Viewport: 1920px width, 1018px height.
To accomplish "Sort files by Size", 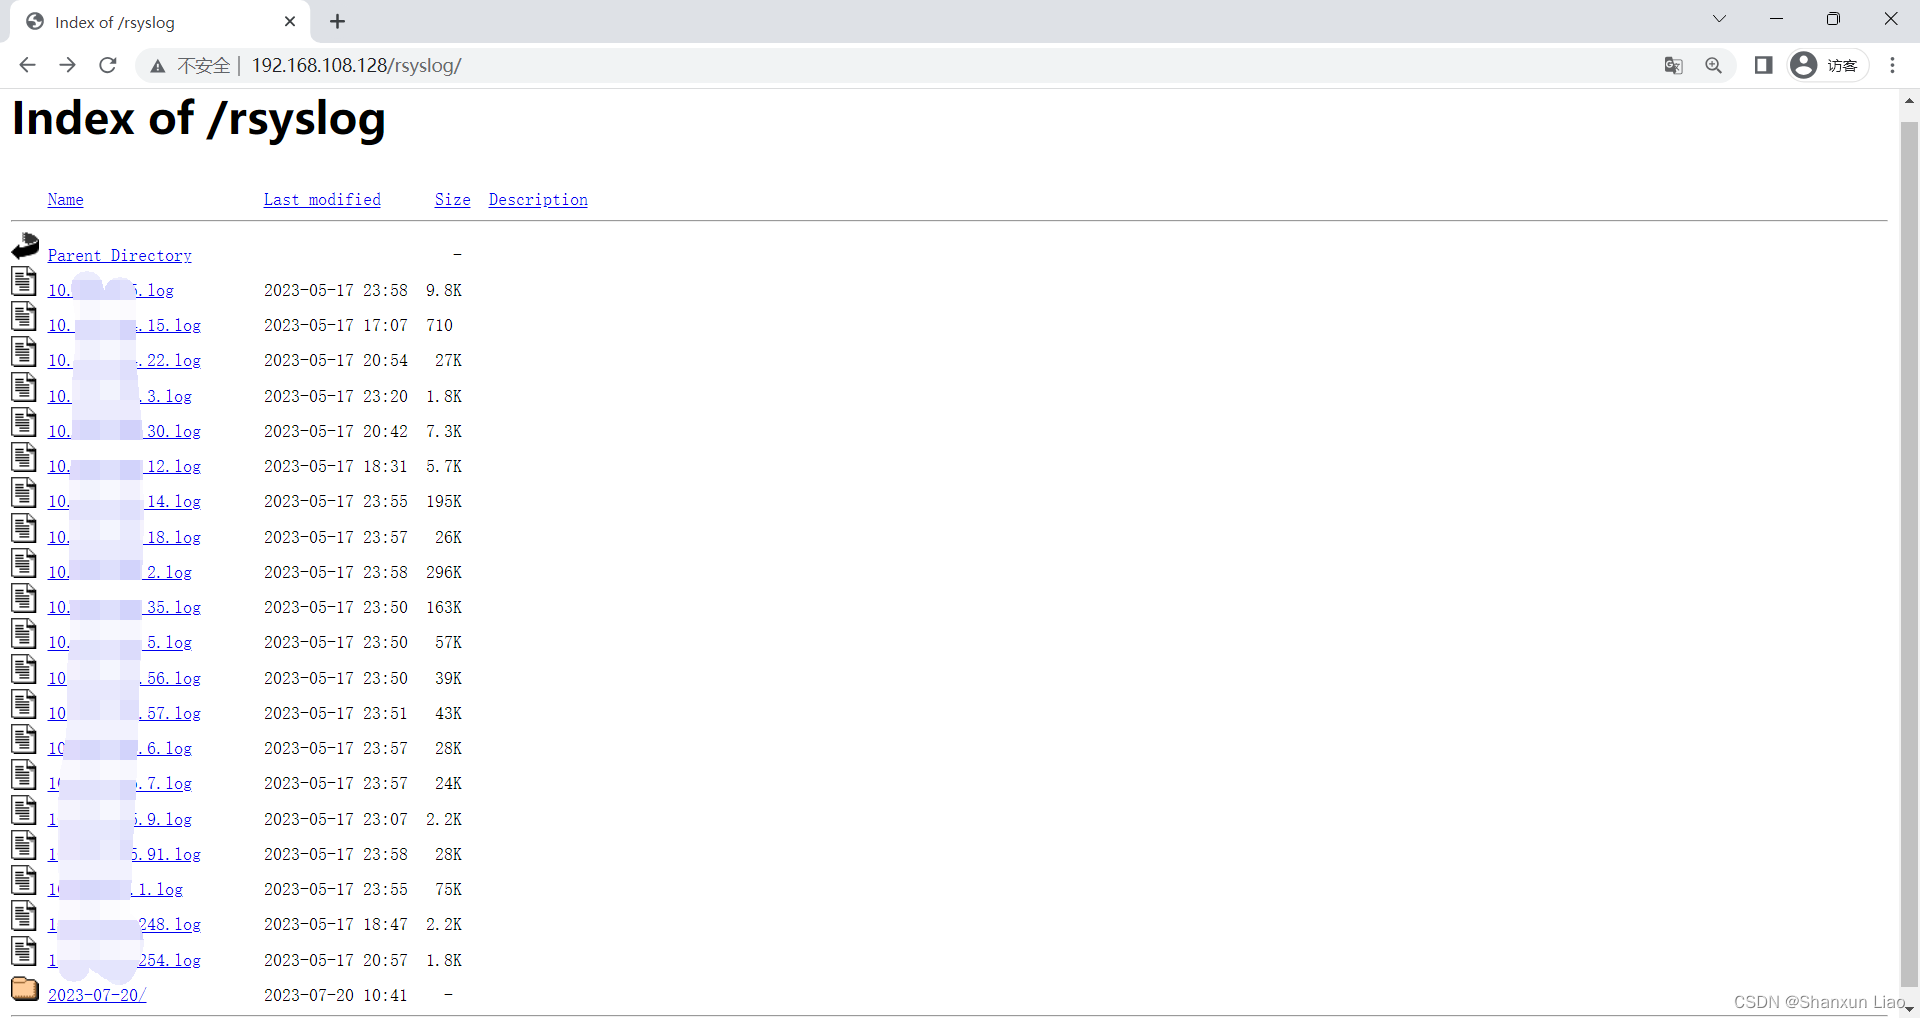I will click(x=452, y=199).
